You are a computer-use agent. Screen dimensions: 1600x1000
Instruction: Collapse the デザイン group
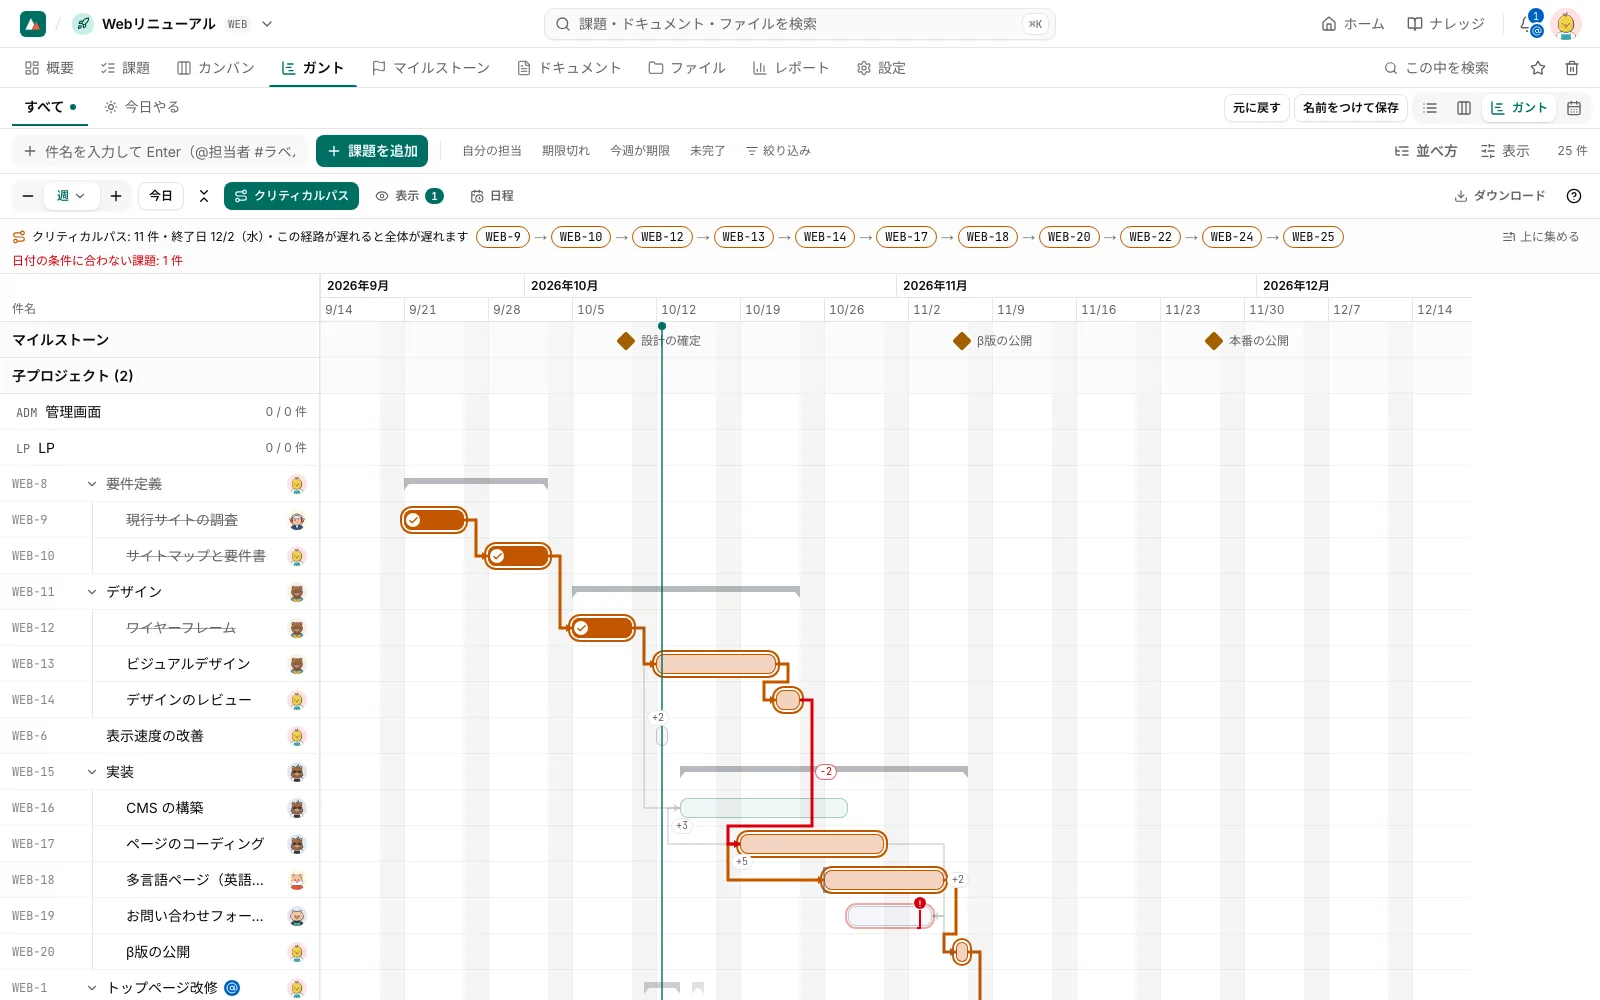coord(92,592)
